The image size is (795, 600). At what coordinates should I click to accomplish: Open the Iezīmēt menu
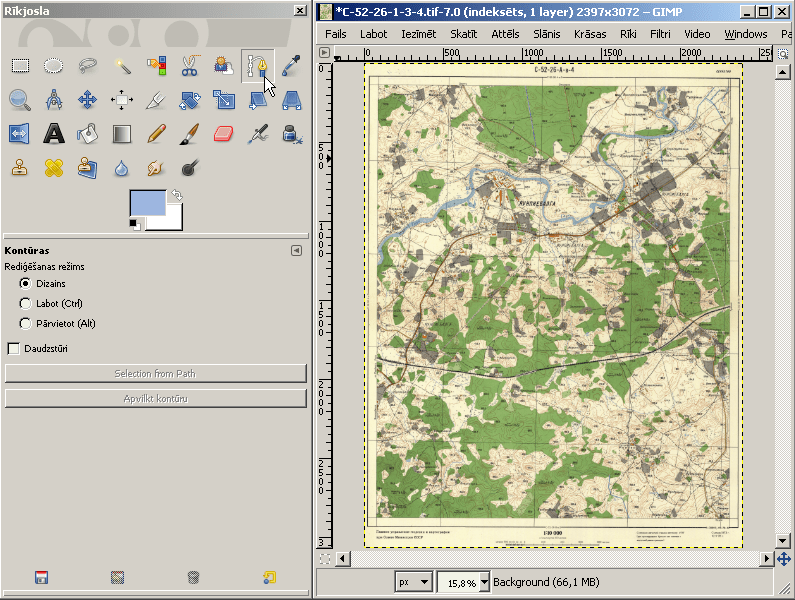[x=419, y=34]
